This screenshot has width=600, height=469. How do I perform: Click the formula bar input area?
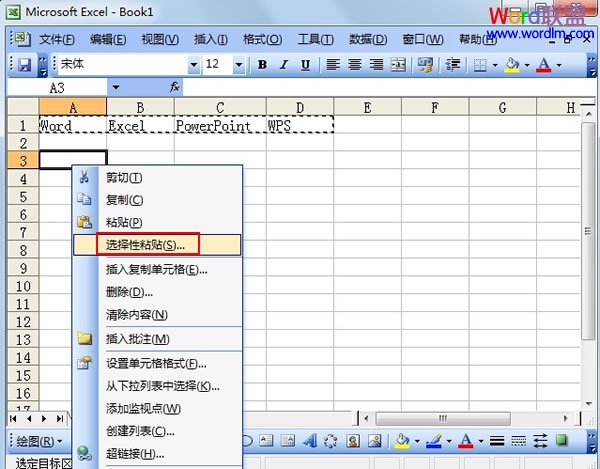click(x=390, y=87)
